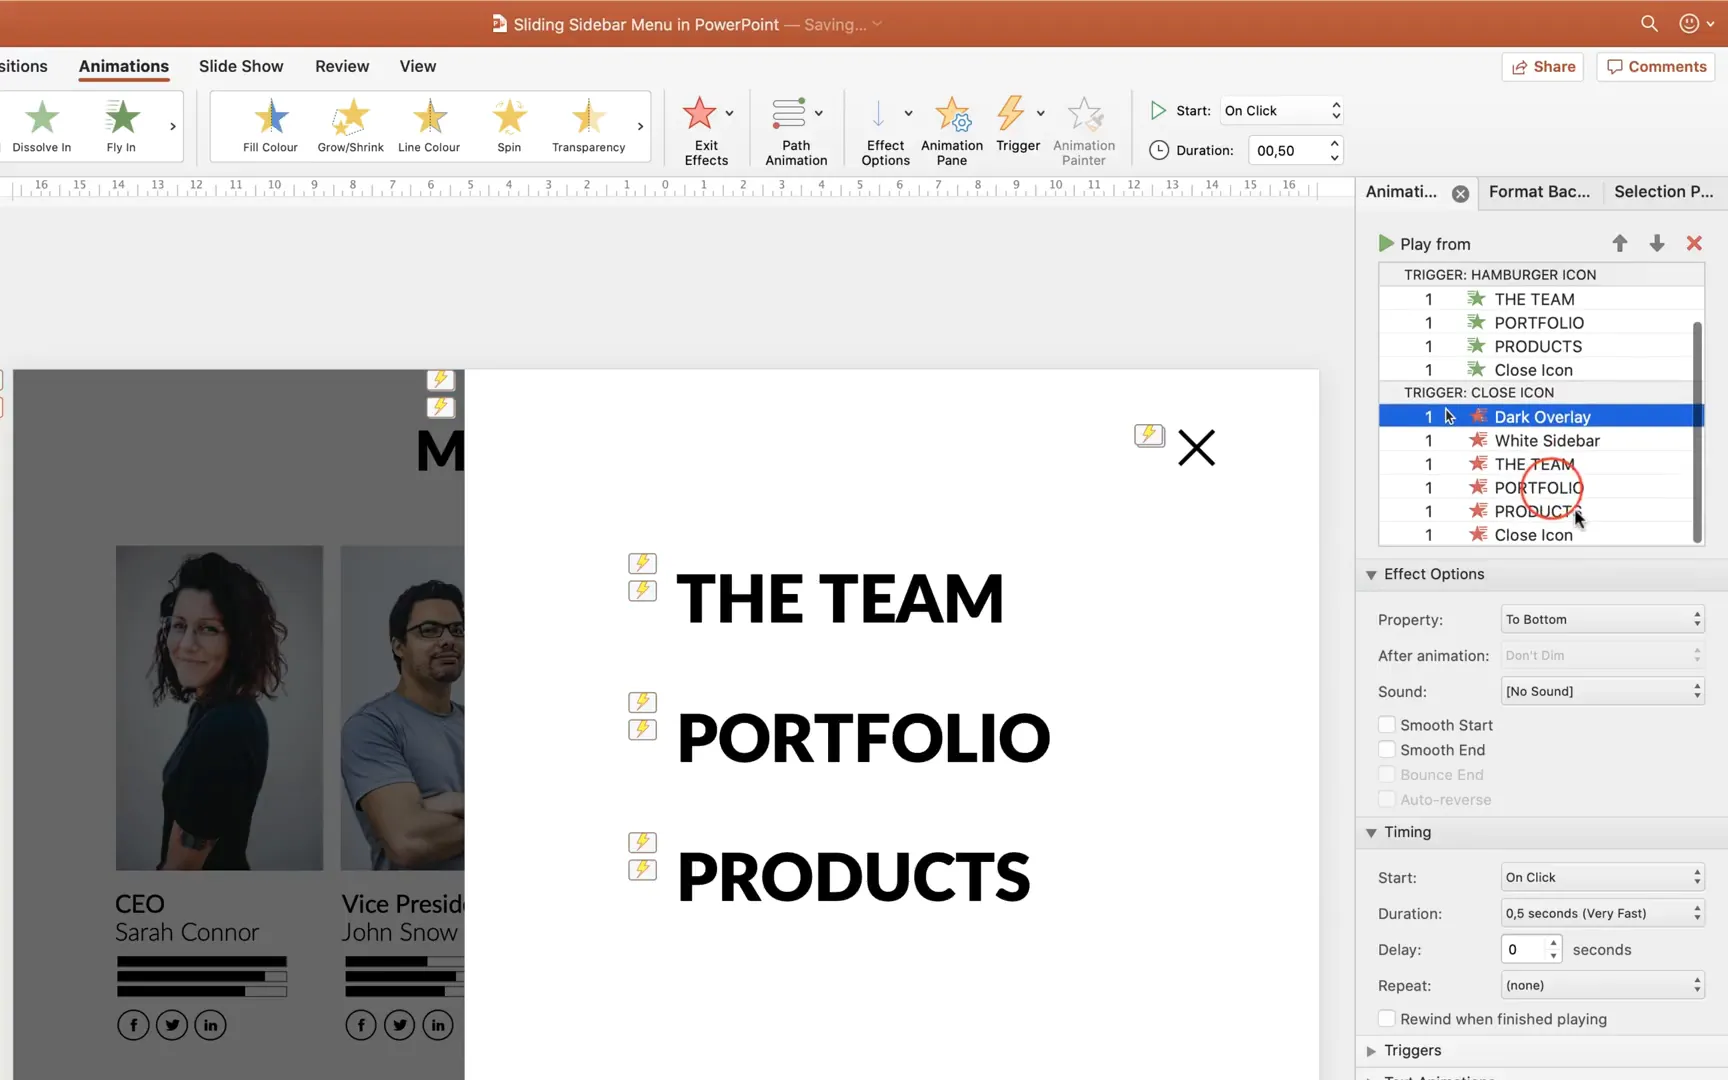Click the LinkedIn icon under John Snow
This screenshot has width=1728, height=1080.
click(x=438, y=1025)
